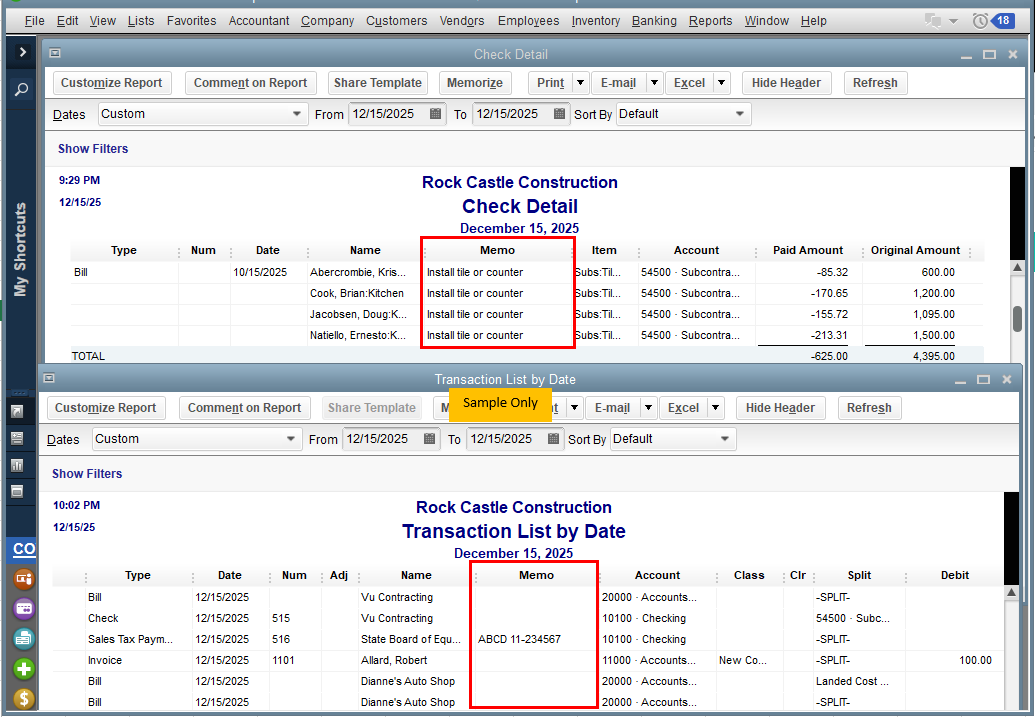Open the arrow beside the chat icon
The height and width of the screenshot is (717, 1035).
953,21
